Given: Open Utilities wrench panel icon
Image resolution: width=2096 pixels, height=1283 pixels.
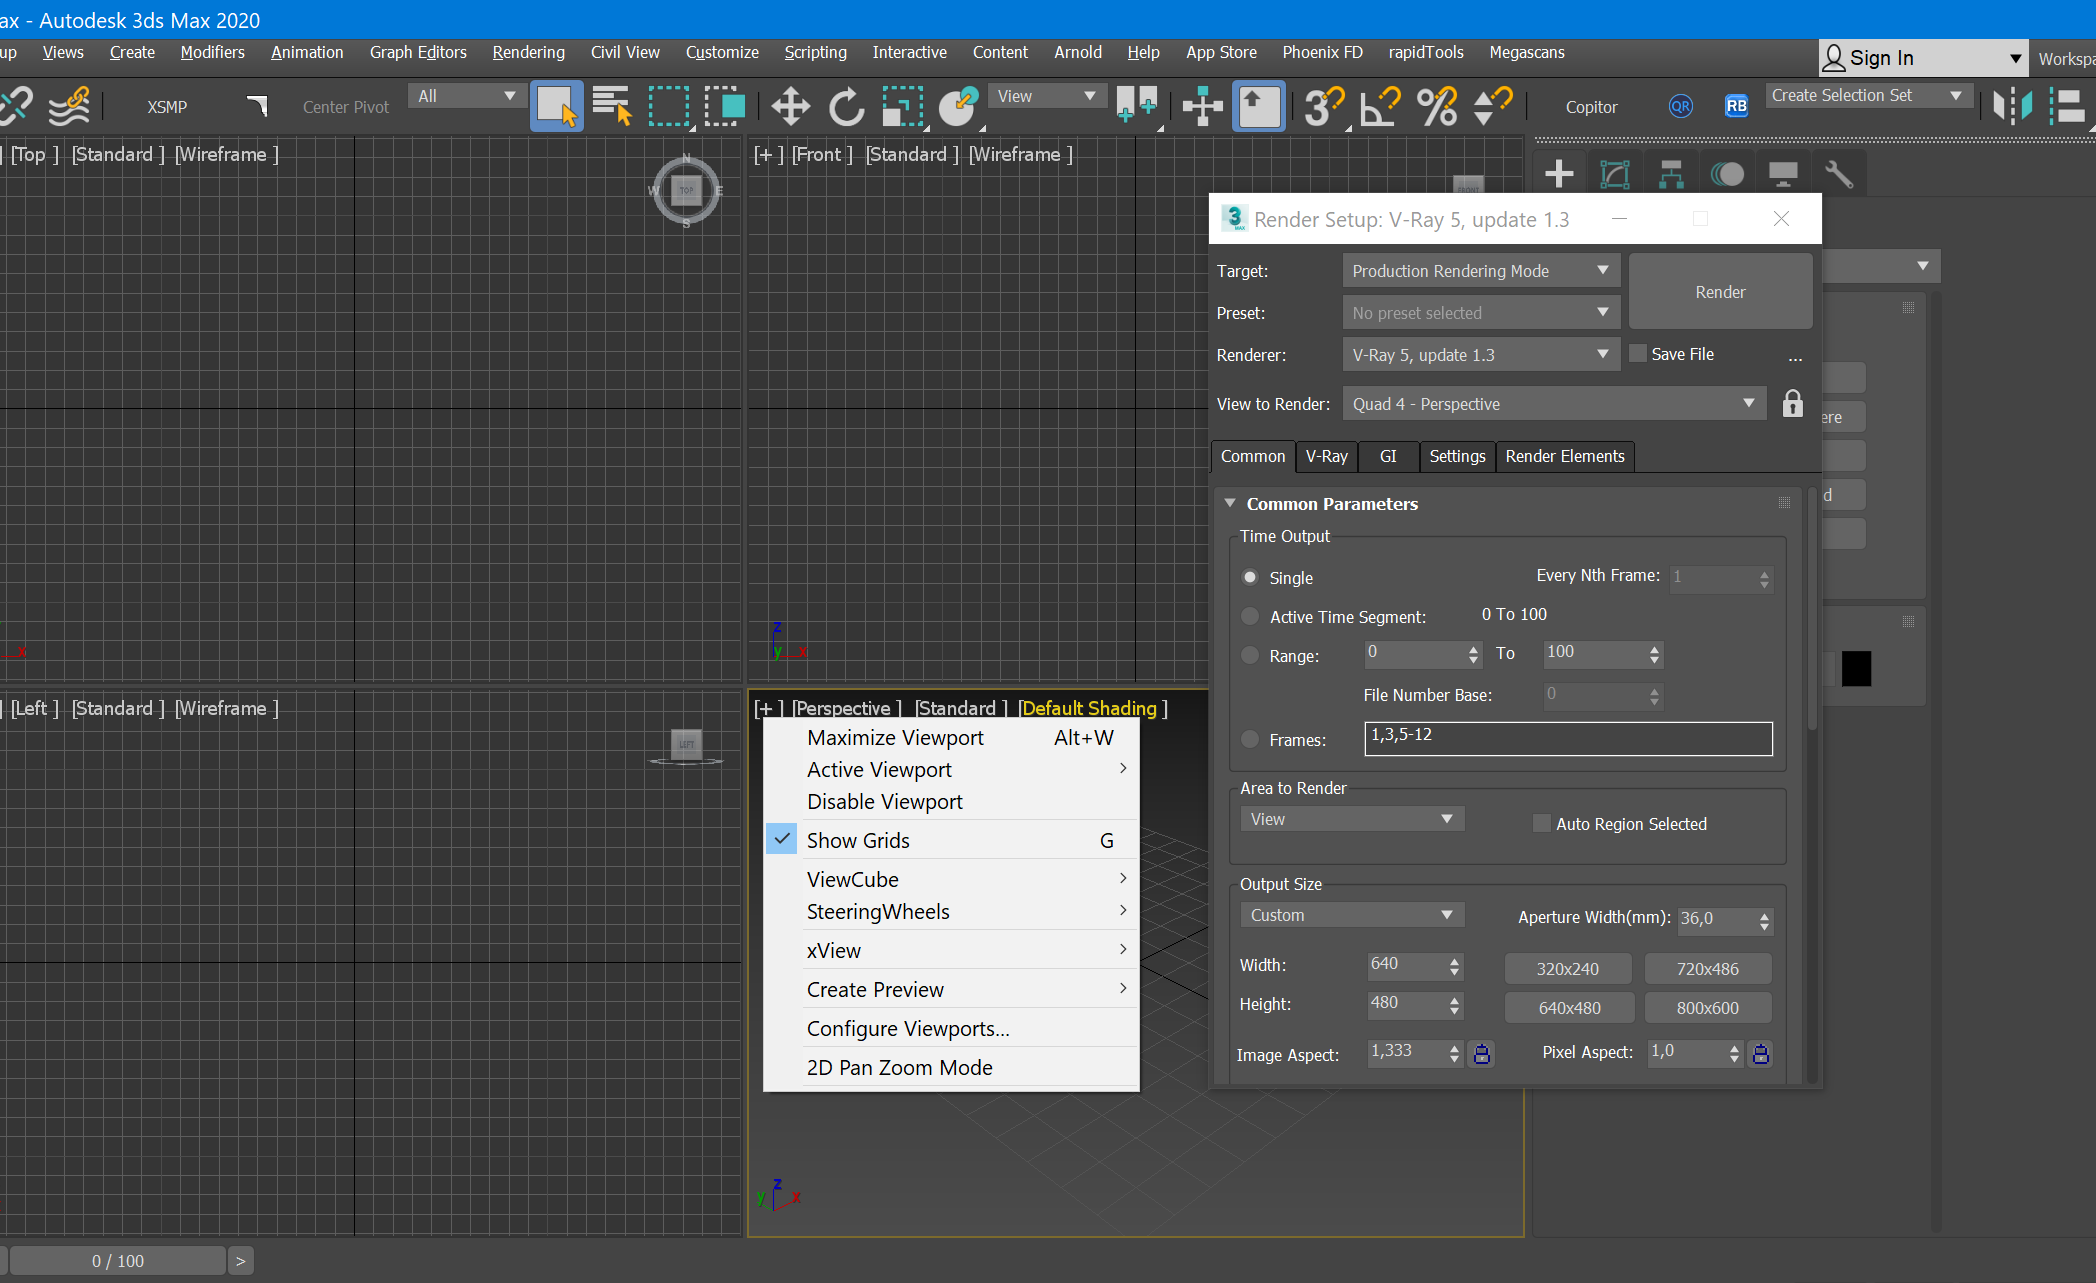Looking at the screenshot, I should tap(1839, 174).
